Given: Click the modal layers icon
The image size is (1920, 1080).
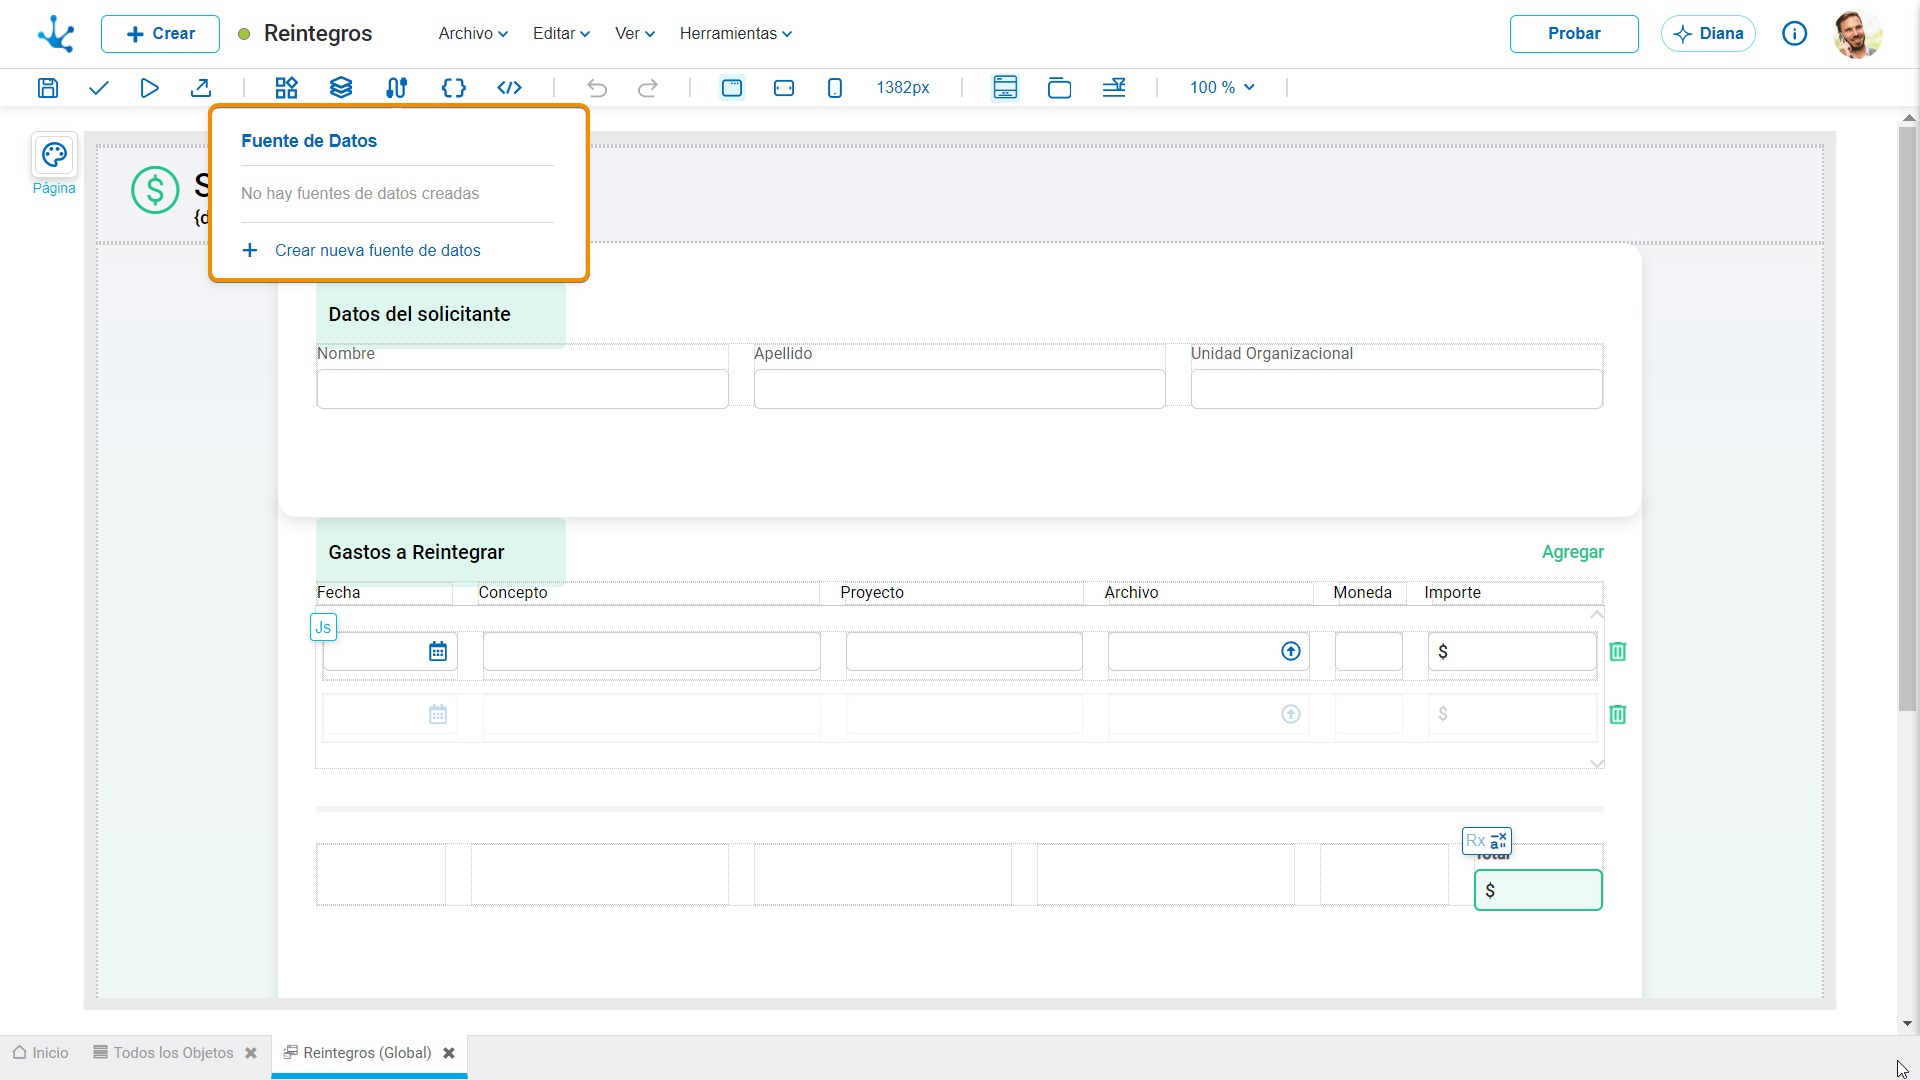Looking at the screenshot, I should tap(1059, 88).
